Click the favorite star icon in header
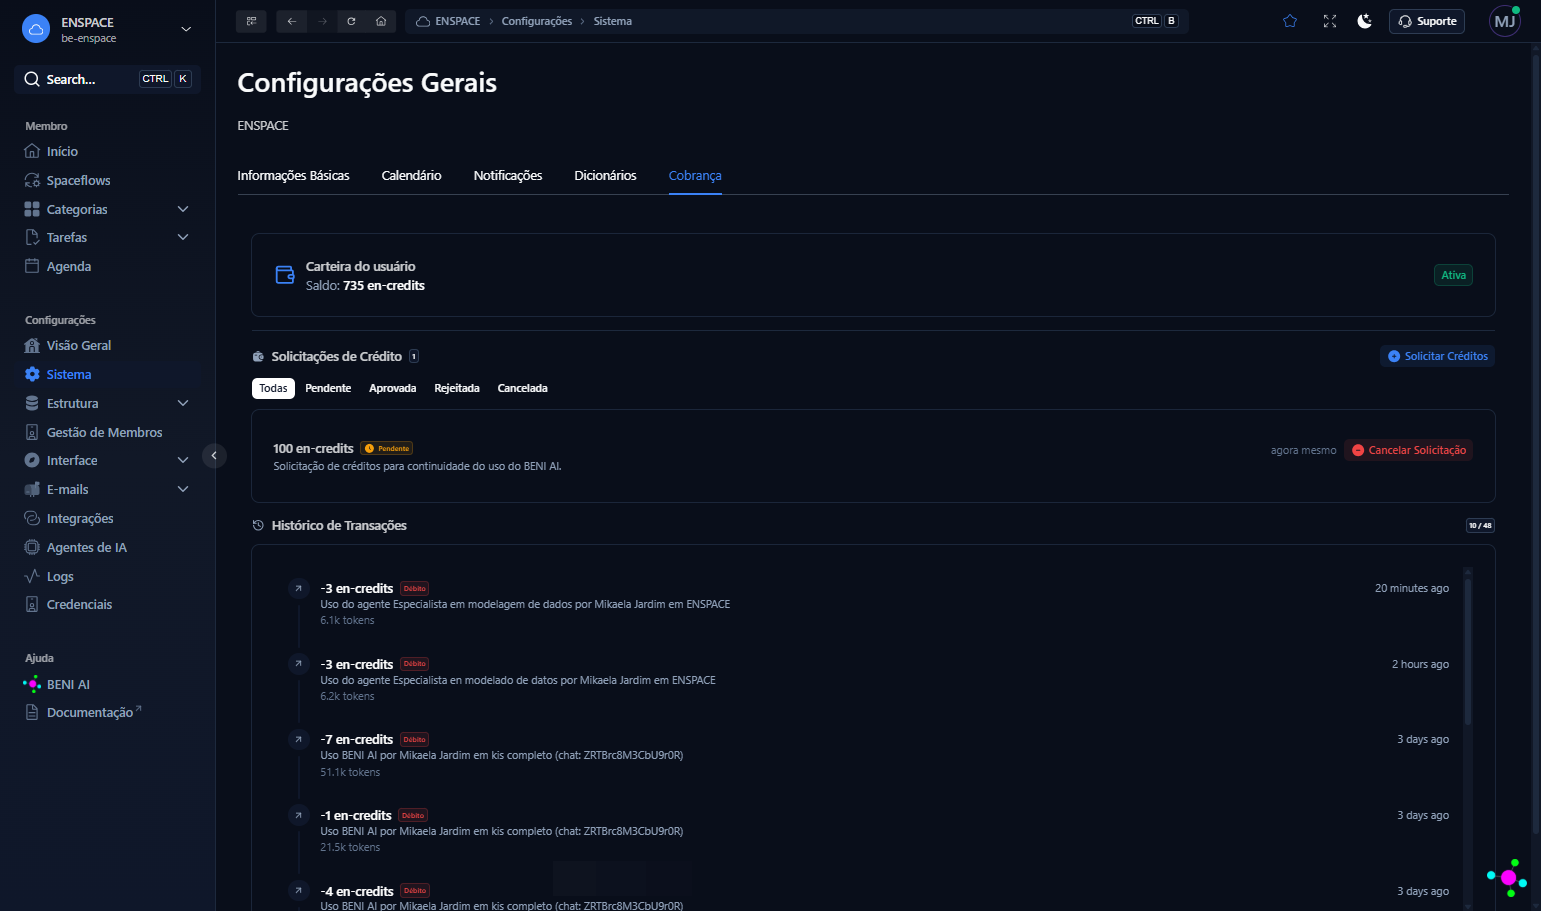 [1290, 21]
